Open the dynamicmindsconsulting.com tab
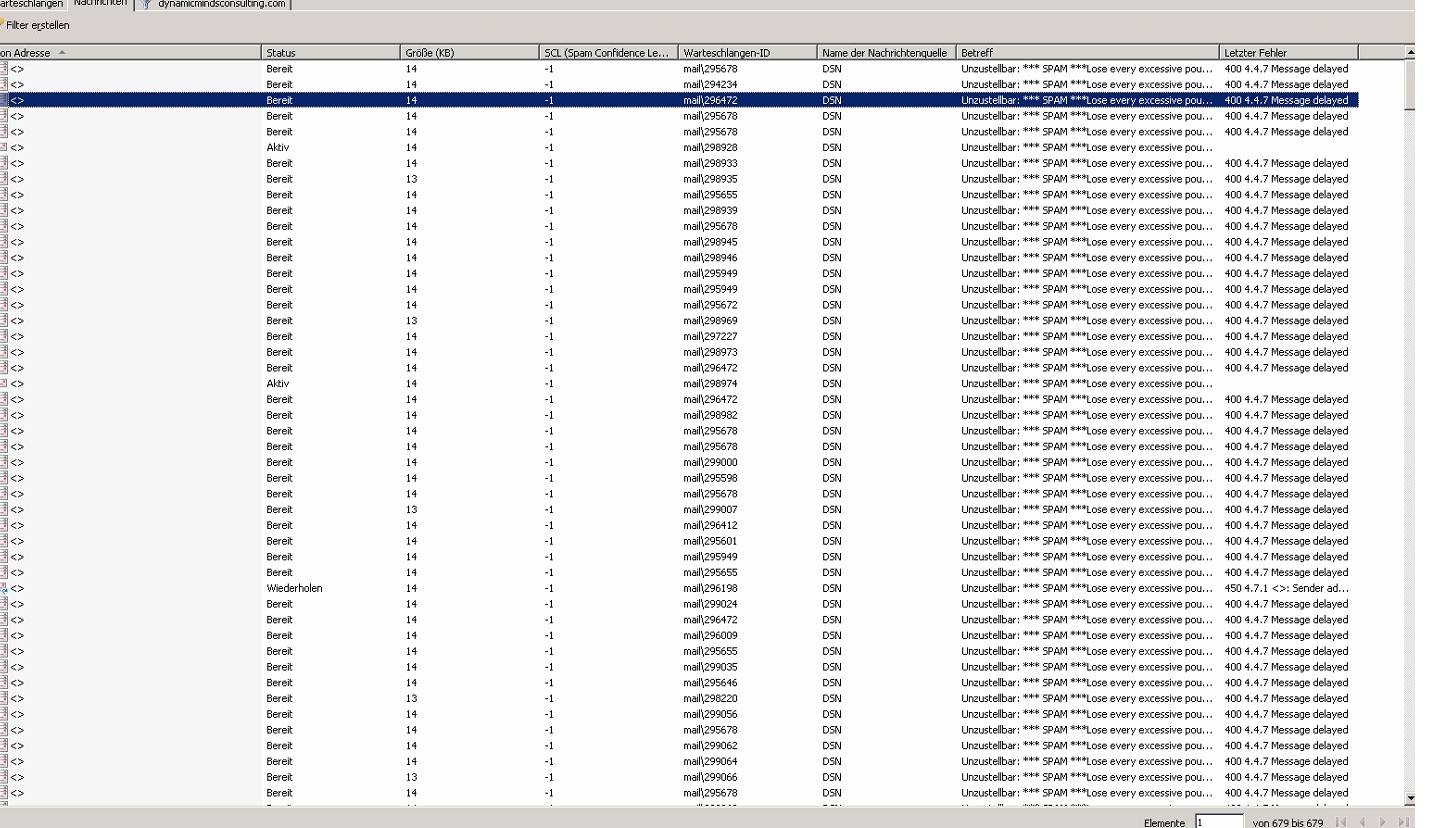The image size is (1436, 828). [213, 4]
